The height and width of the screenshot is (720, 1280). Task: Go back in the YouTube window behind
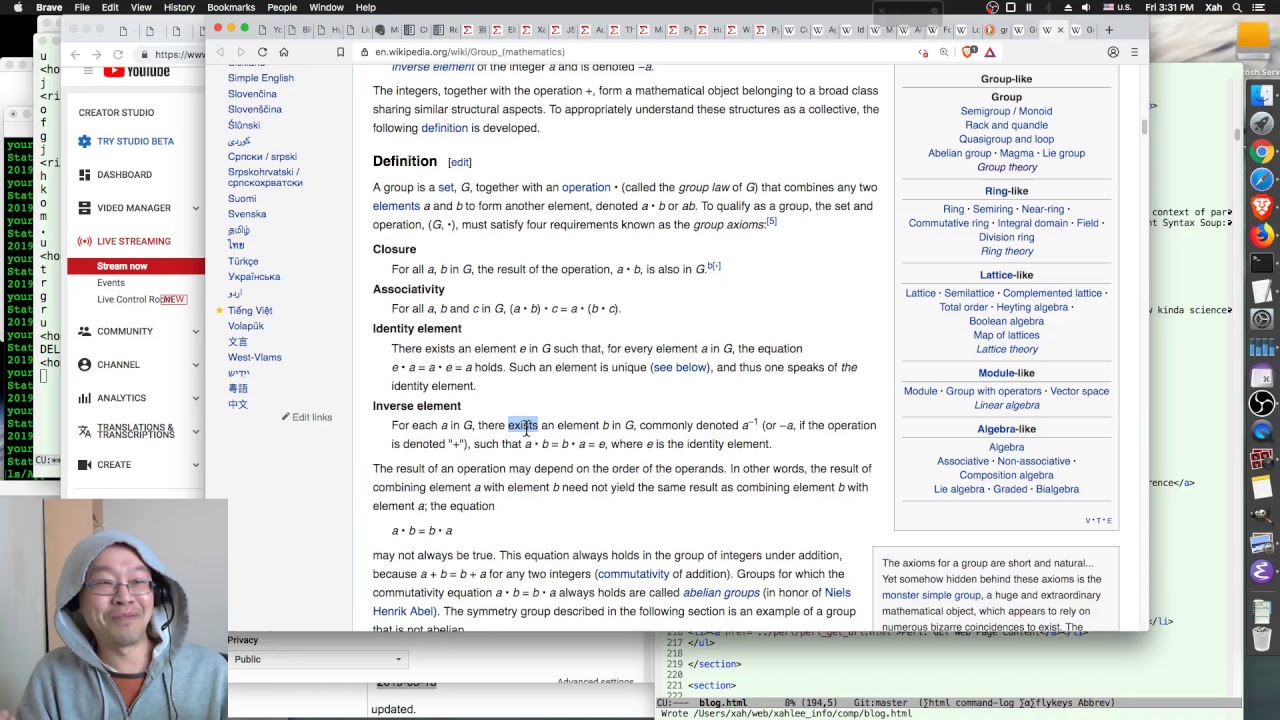click(x=74, y=54)
